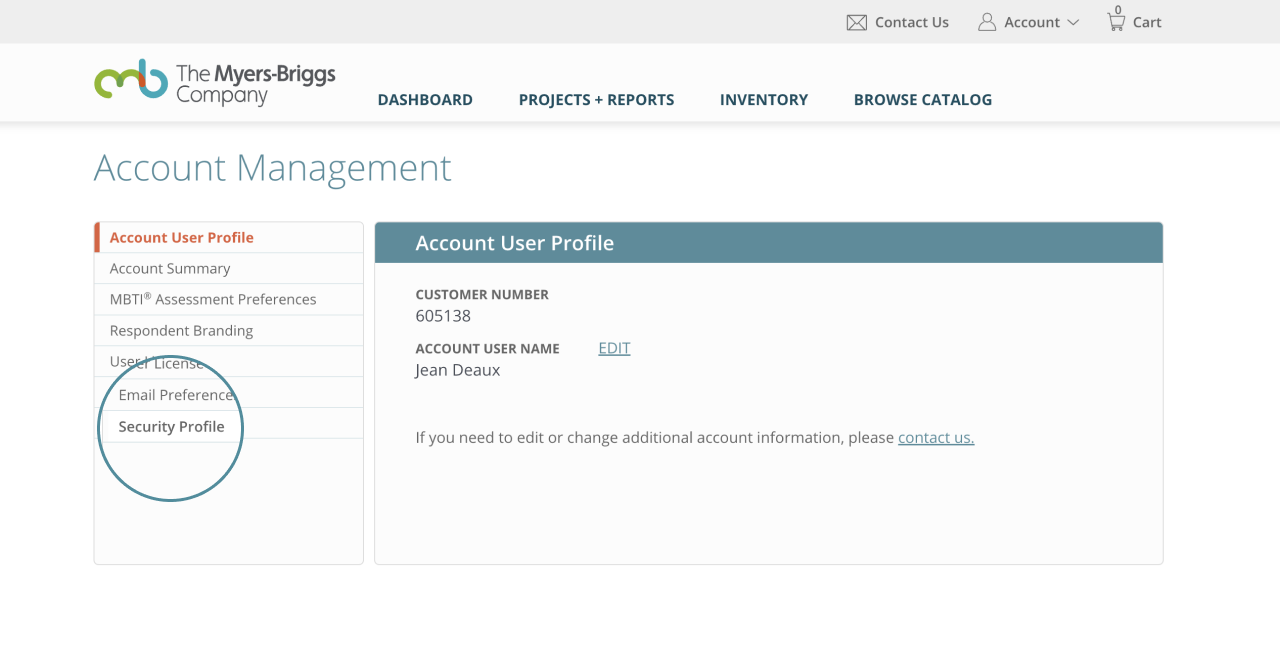The height and width of the screenshot is (664, 1280).
Task: Open Projects + Reports menu
Action: pos(597,100)
